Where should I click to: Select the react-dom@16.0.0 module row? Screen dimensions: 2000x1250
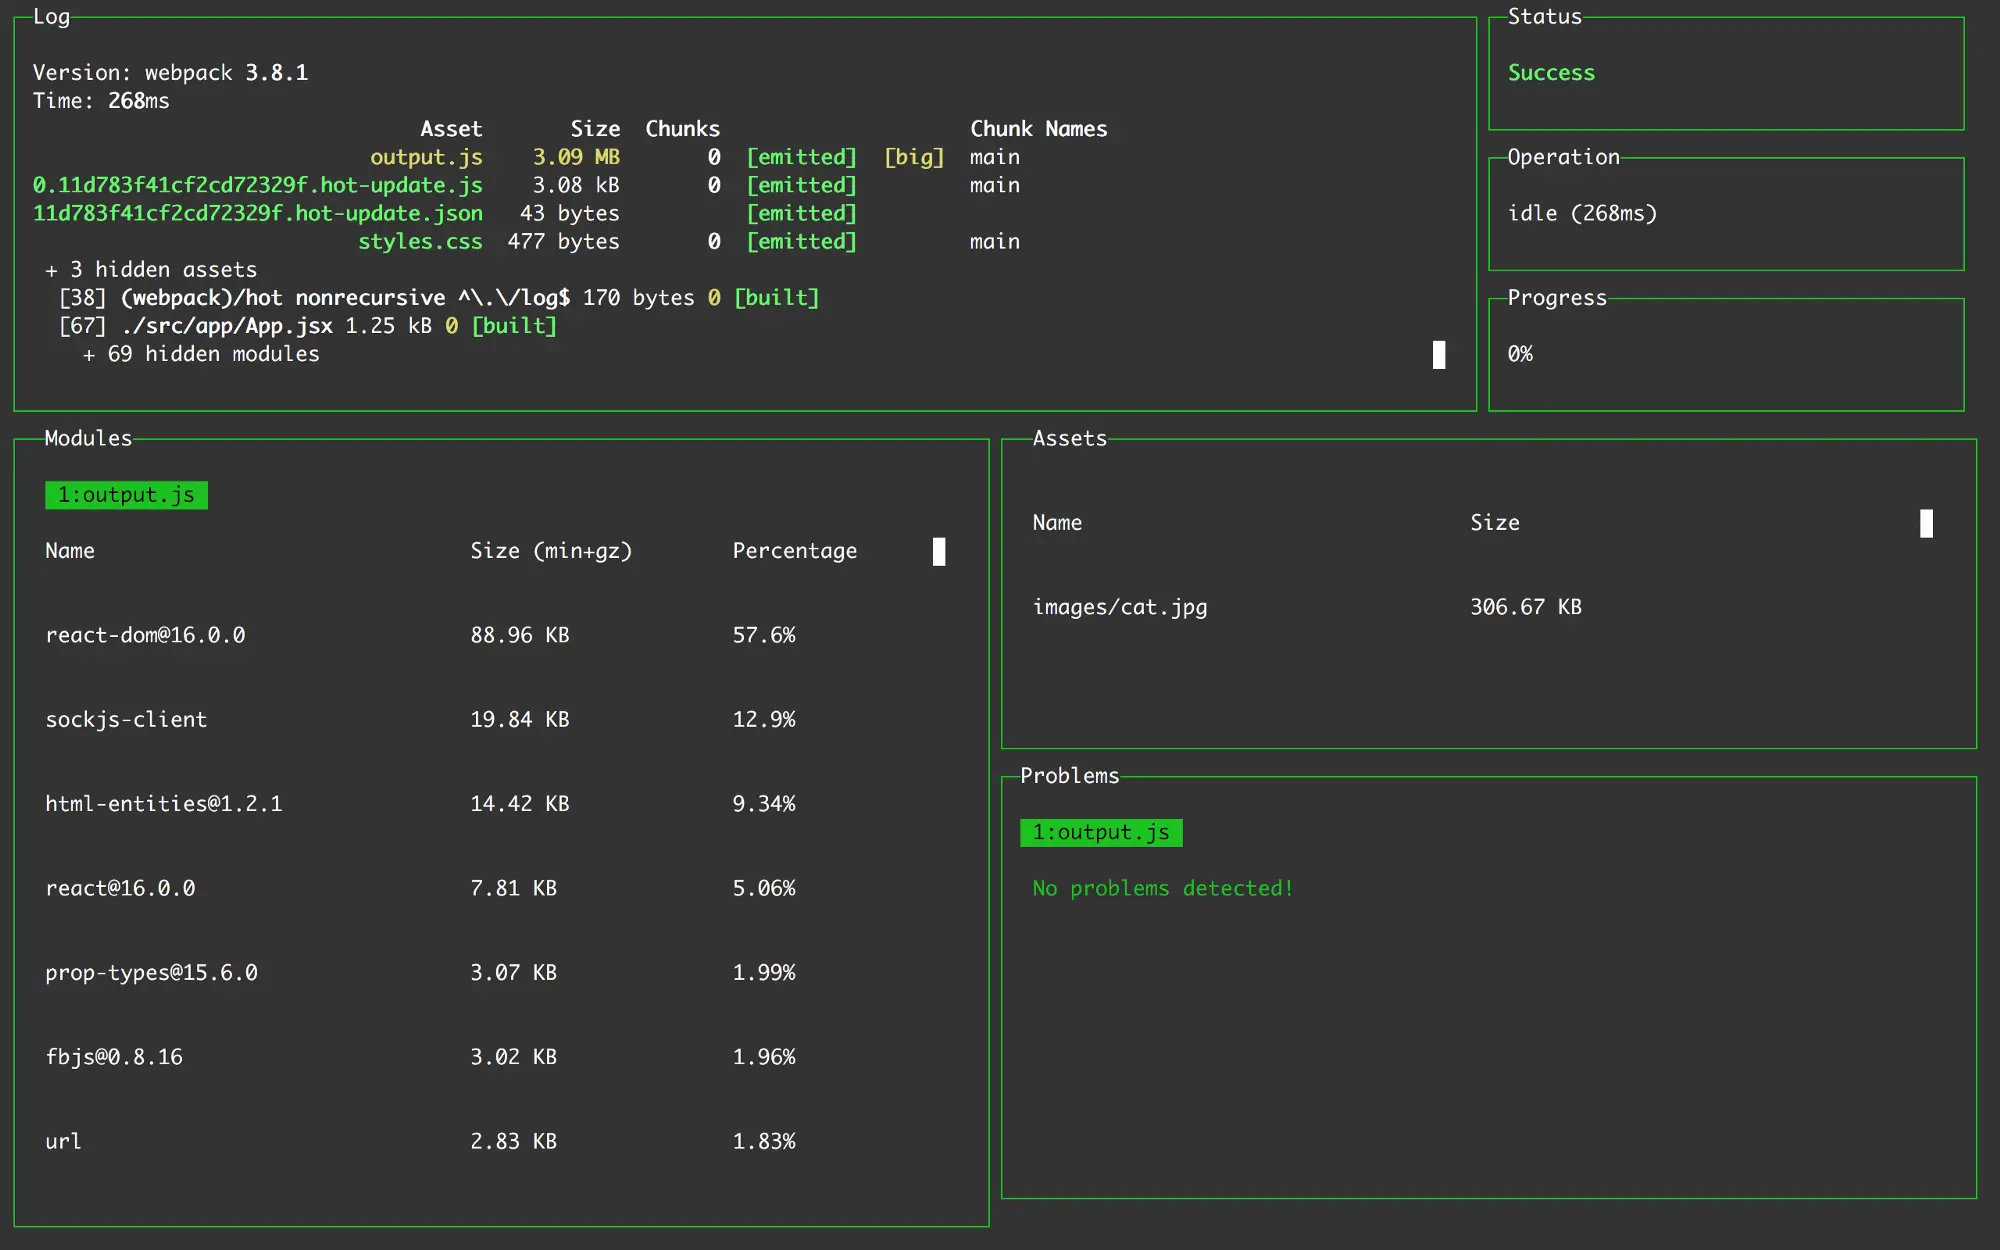click(145, 635)
